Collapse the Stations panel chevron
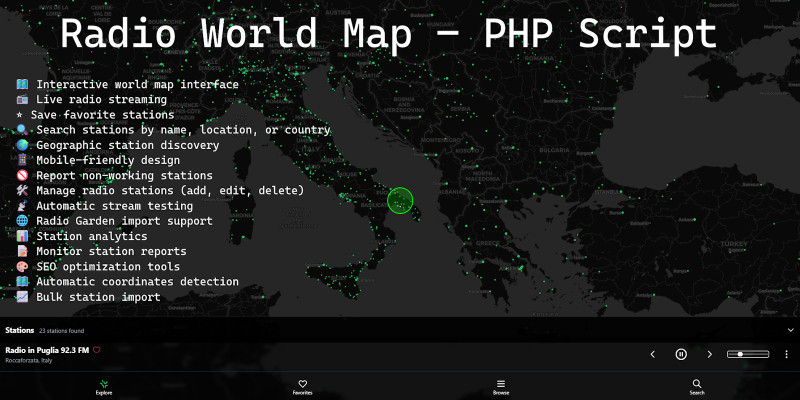Viewport: 800px width, 400px height. [x=789, y=329]
